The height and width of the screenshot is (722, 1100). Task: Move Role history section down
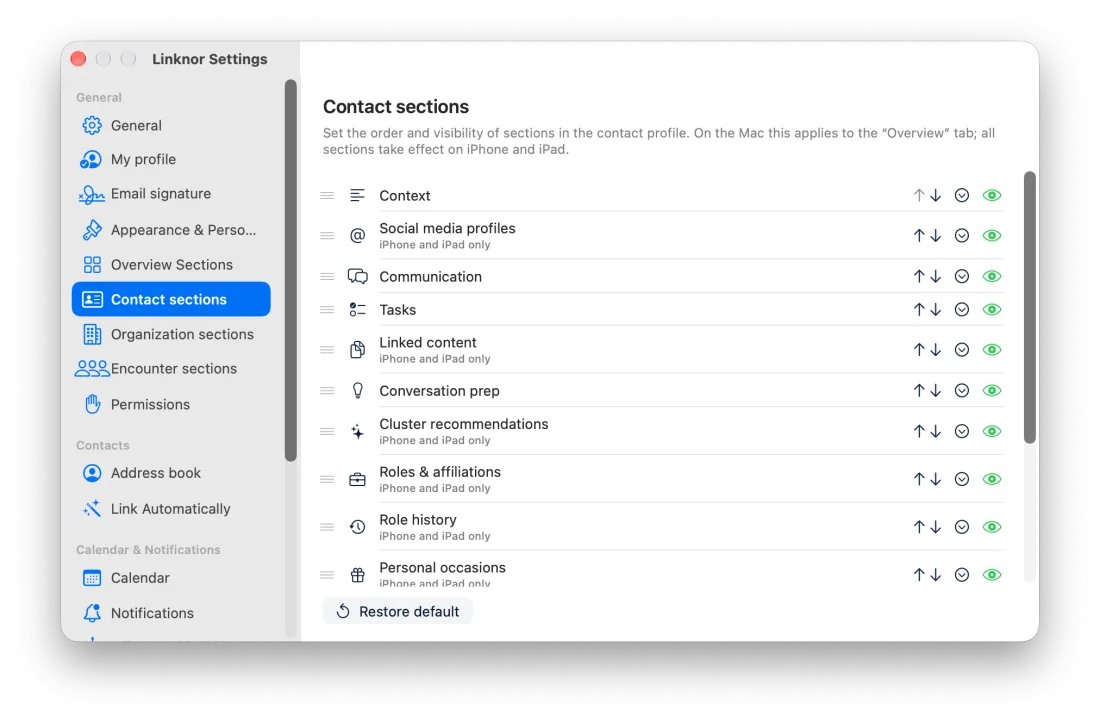point(936,527)
